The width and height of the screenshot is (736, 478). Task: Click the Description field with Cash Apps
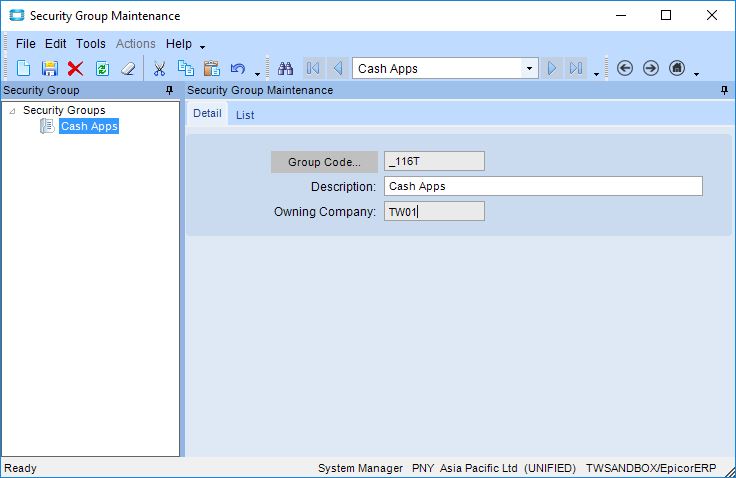point(543,186)
